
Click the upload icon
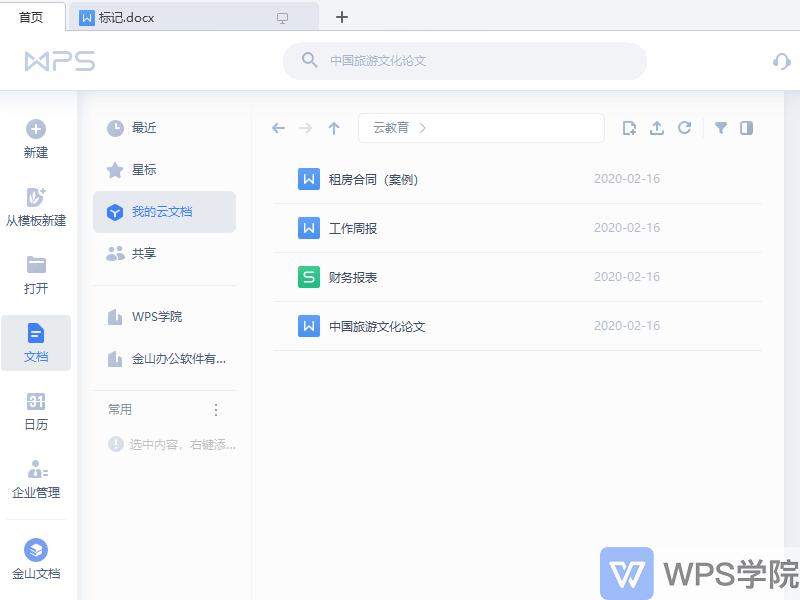657,128
